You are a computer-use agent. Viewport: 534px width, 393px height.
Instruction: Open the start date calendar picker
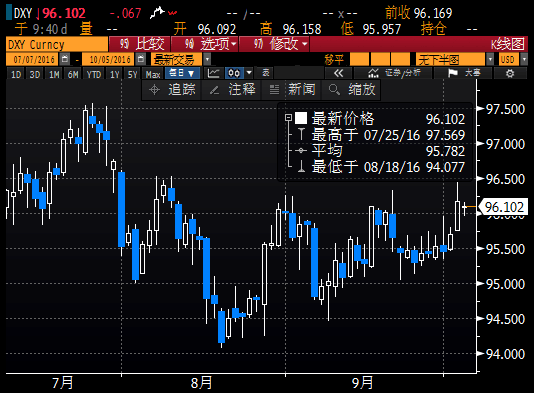tap(64, 59)
